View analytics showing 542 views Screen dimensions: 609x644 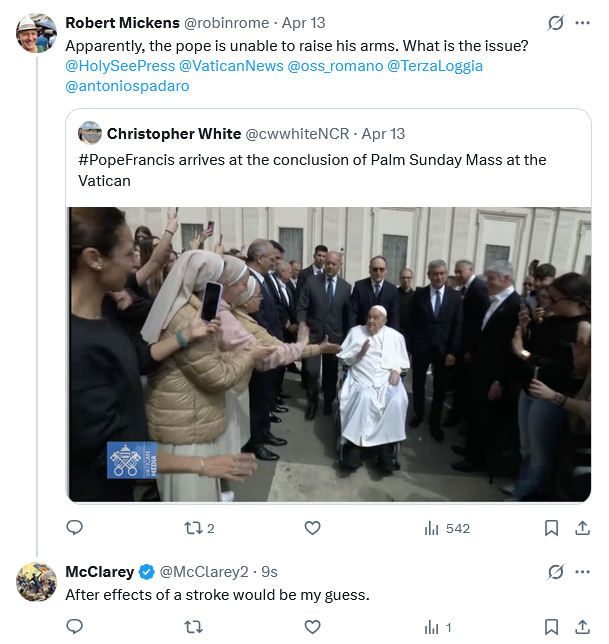[x=446, y=528]
